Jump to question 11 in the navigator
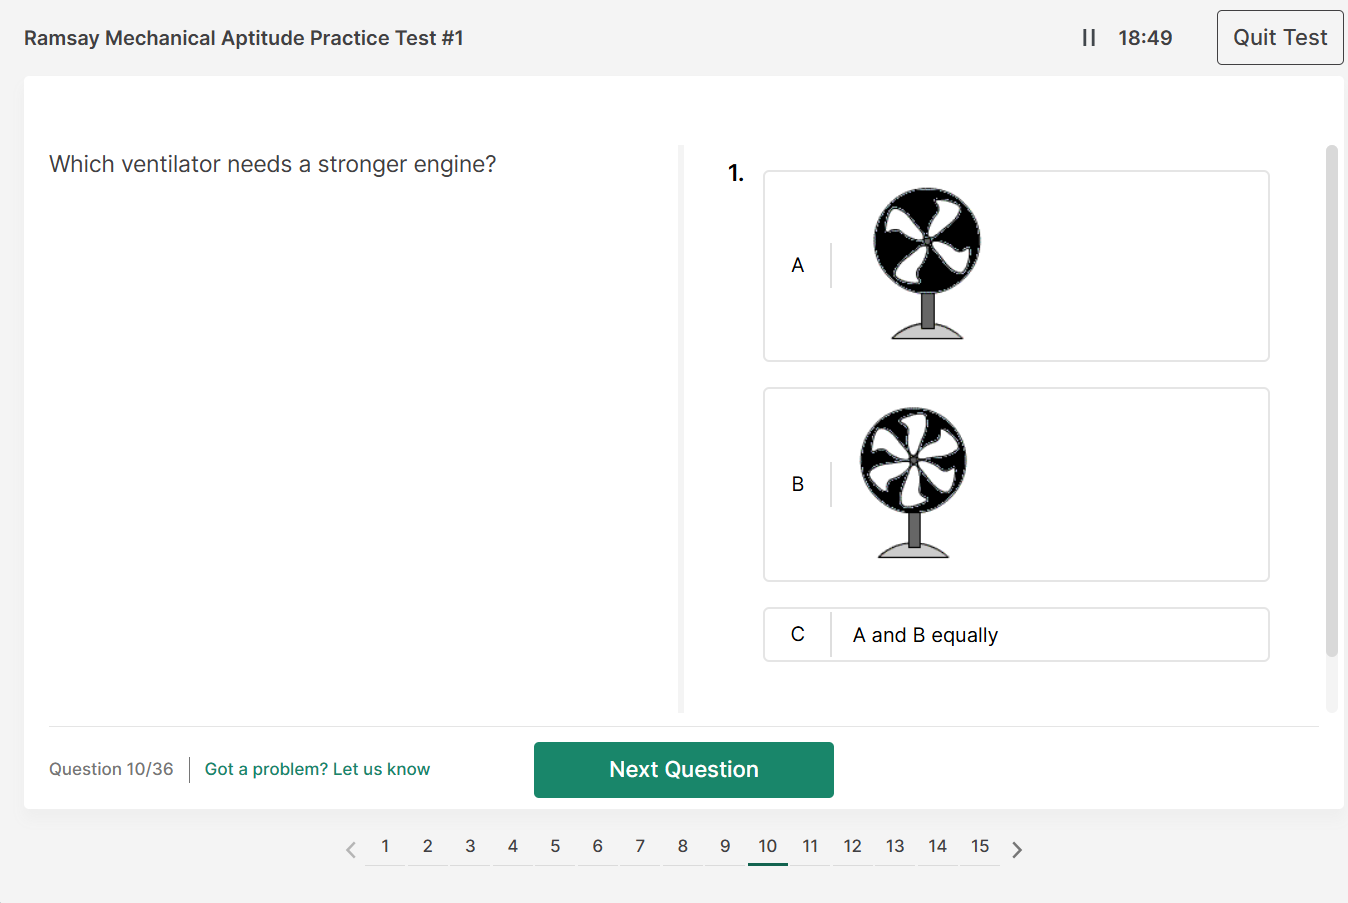The image size is (1348, 903). pyautogui.click(x=810, y=847)
